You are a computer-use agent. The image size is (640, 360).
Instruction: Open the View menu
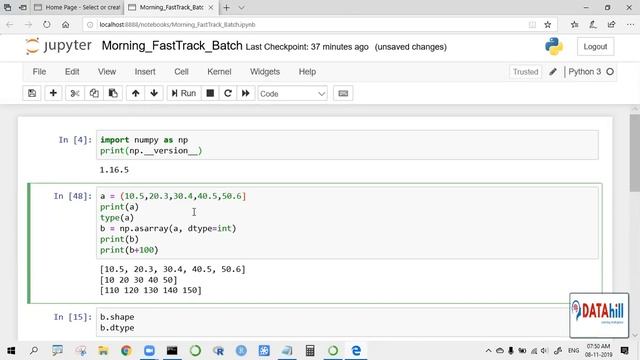pos(107,72)
